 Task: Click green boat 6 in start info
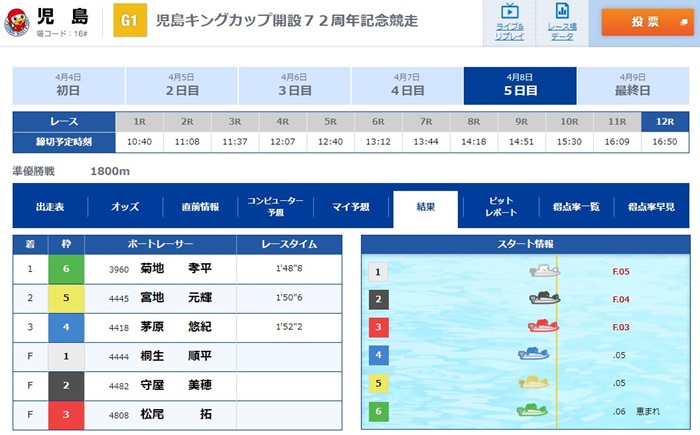(x=535, y=409)
